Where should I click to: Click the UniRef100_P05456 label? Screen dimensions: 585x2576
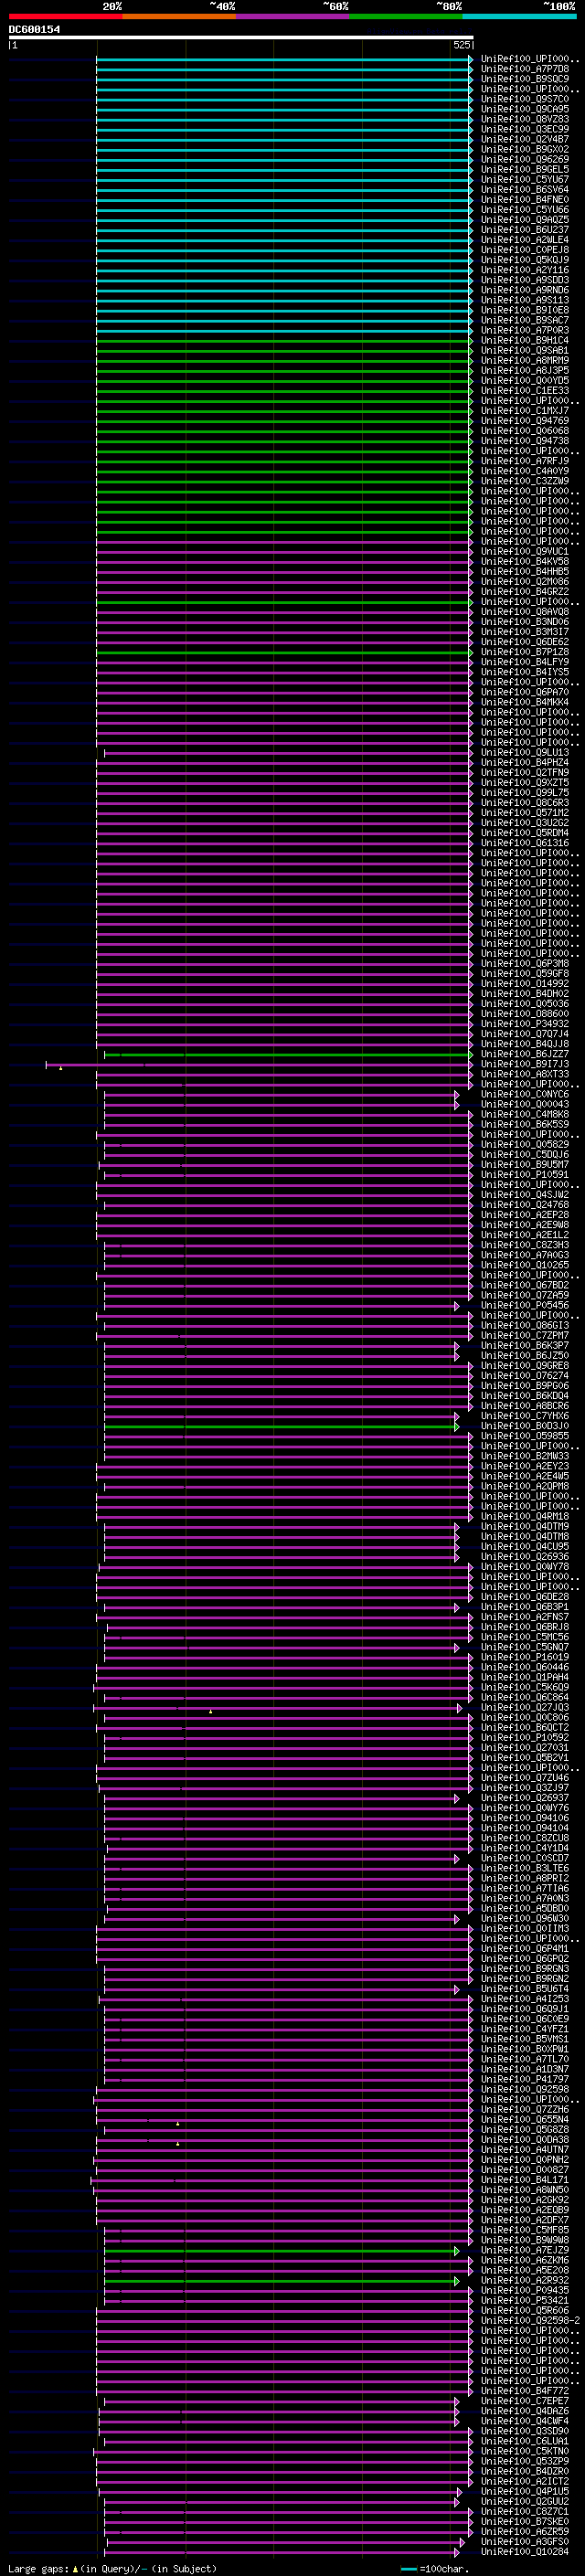click(x=525, y=1305)
